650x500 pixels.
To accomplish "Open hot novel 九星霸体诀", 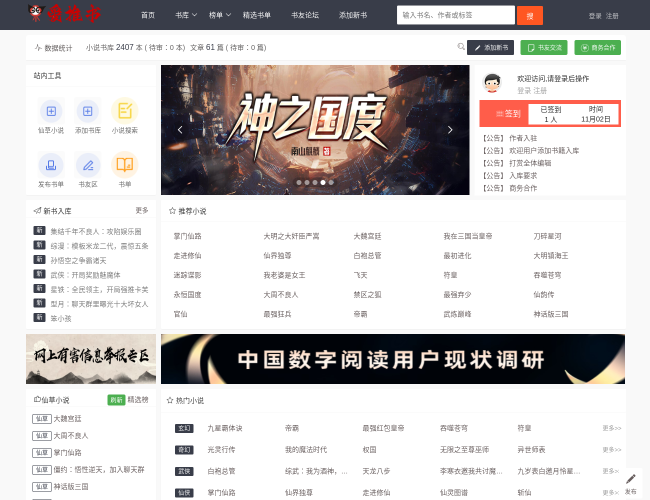I will click(225, 428).
